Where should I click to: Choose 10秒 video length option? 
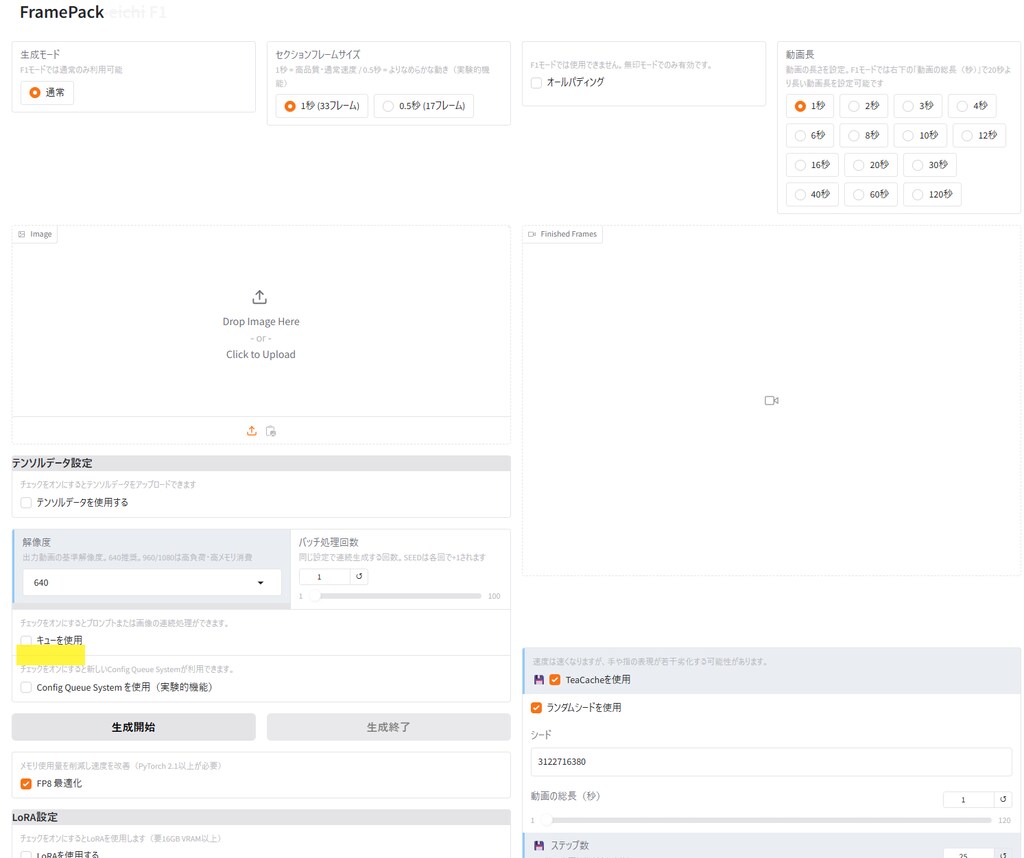(x=918, y=135)
